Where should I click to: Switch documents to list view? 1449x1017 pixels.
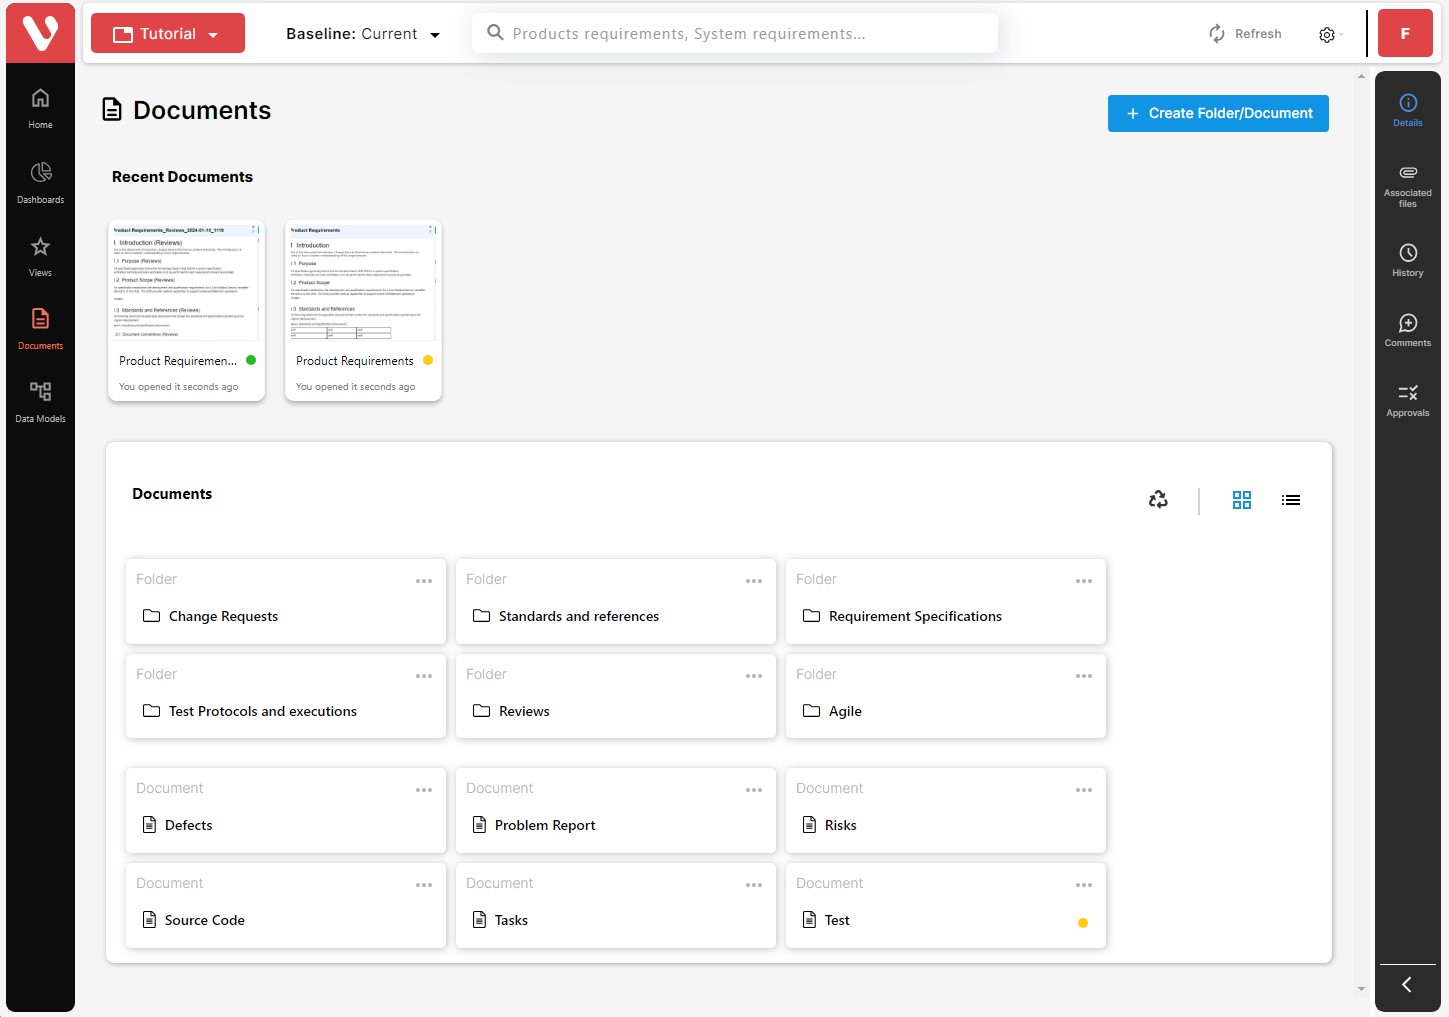click(x=1291, y=500)
